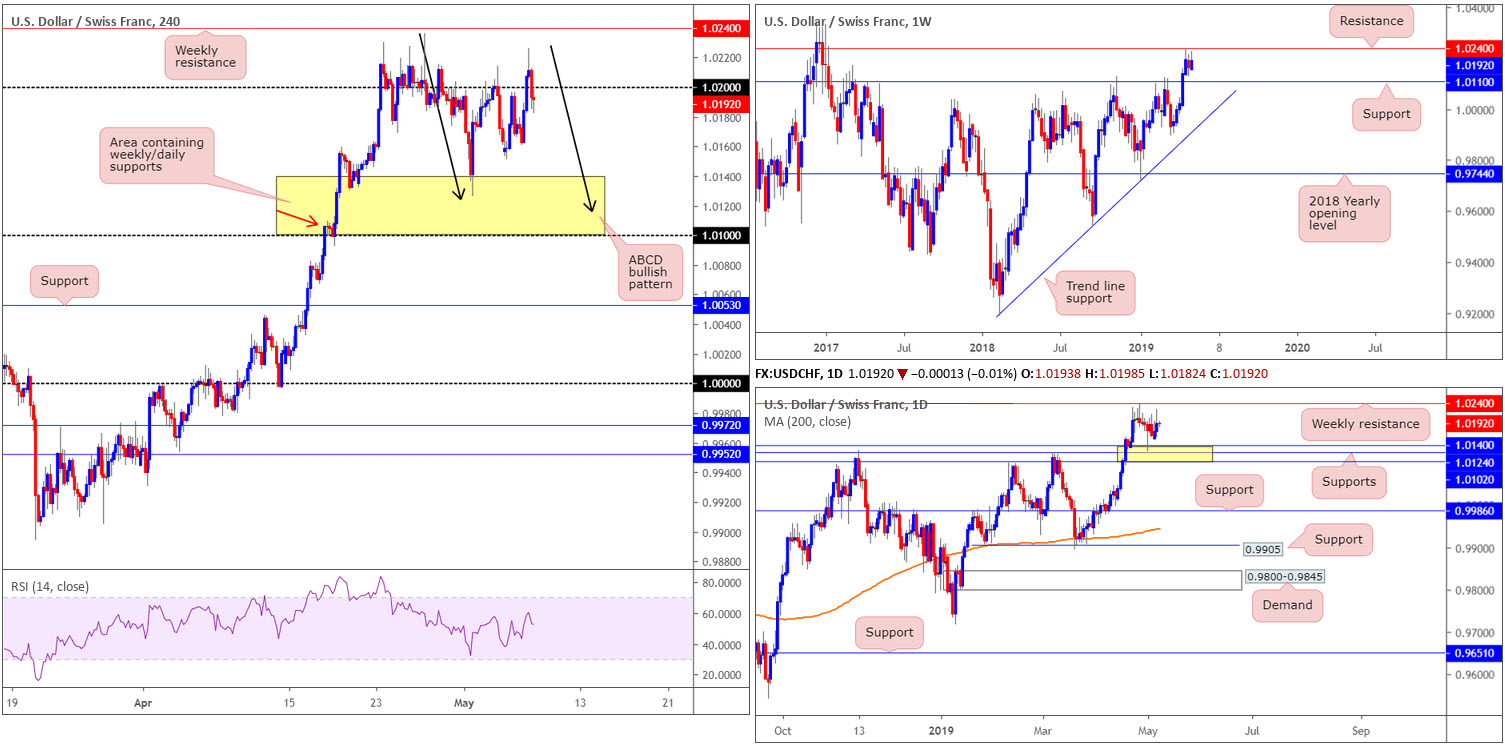Select the 'Supports' callout on the daily chart
The image size is (1505, 745).
click(1349, 482)
